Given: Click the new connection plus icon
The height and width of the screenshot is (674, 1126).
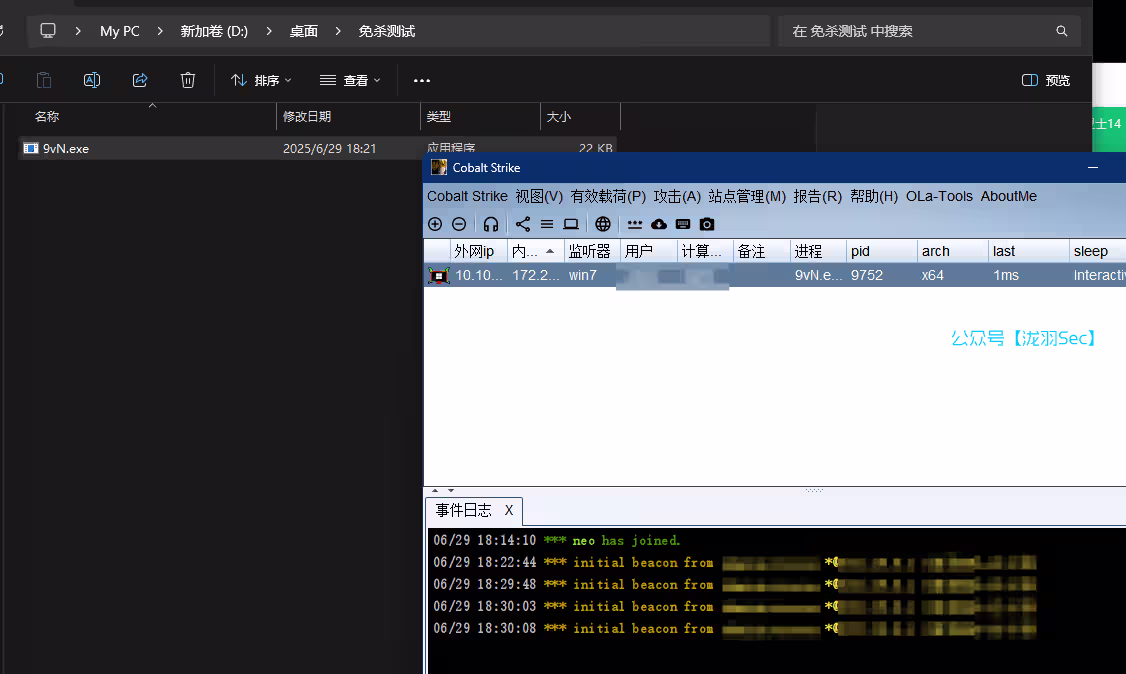Looking at the screenshot, I should [x=435, y=224].
